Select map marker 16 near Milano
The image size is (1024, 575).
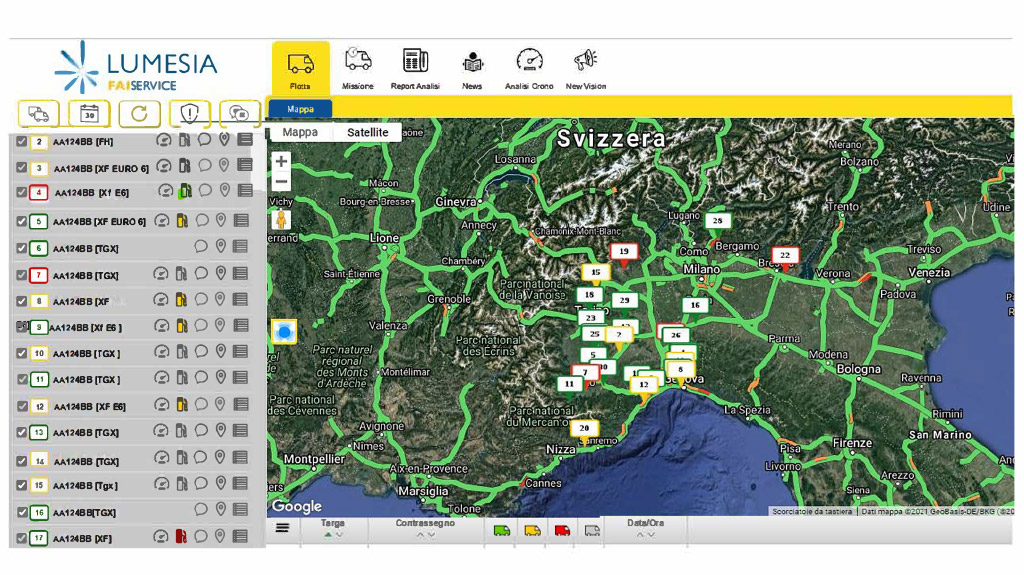coord(695,306)
